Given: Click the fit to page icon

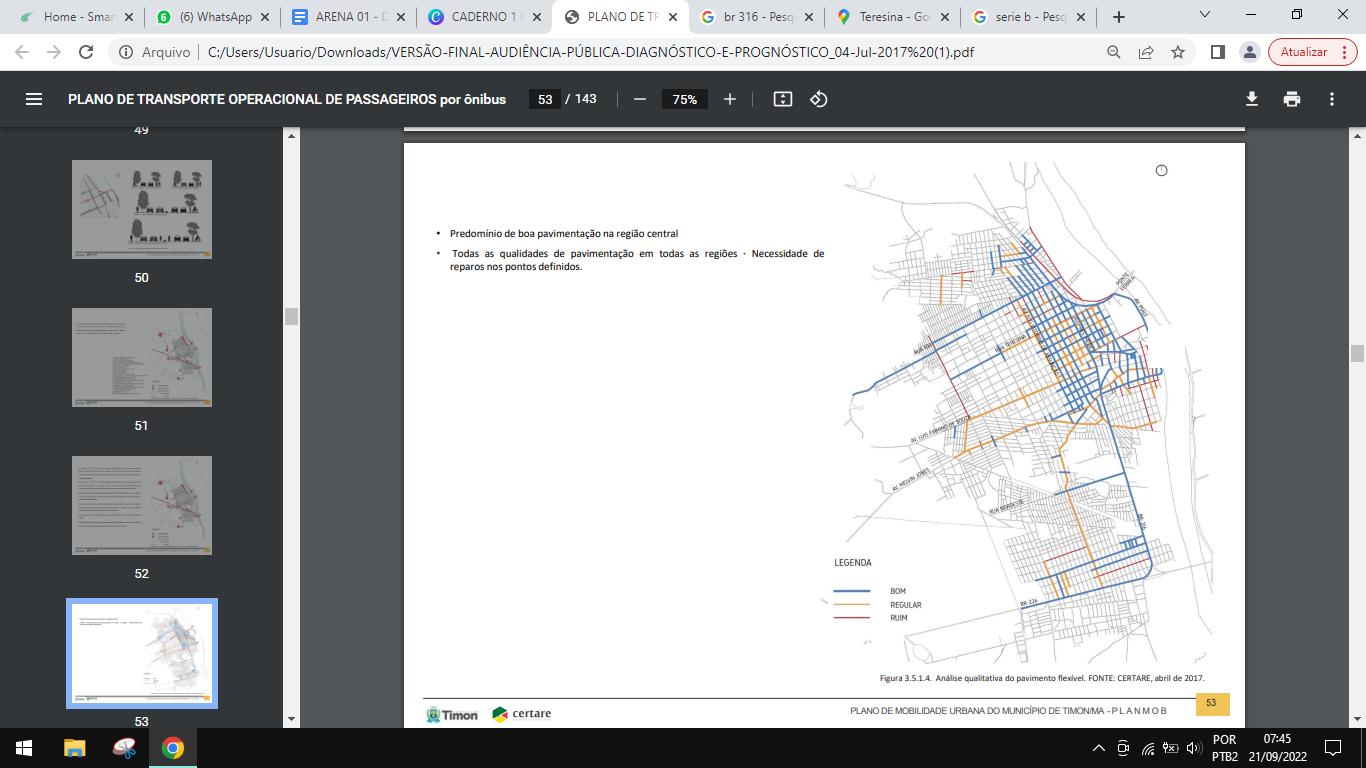Looking at the screenshot, I should click(783, 99).
